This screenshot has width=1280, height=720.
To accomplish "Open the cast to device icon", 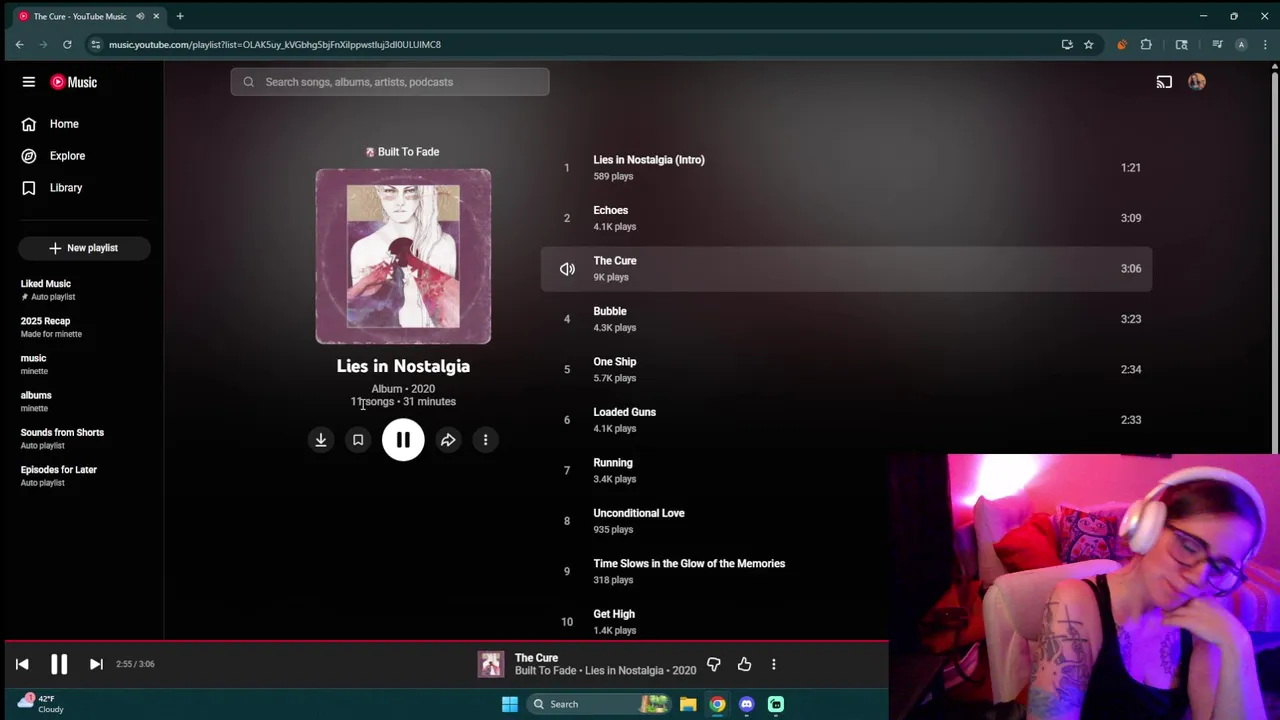I will [1164, 82].
